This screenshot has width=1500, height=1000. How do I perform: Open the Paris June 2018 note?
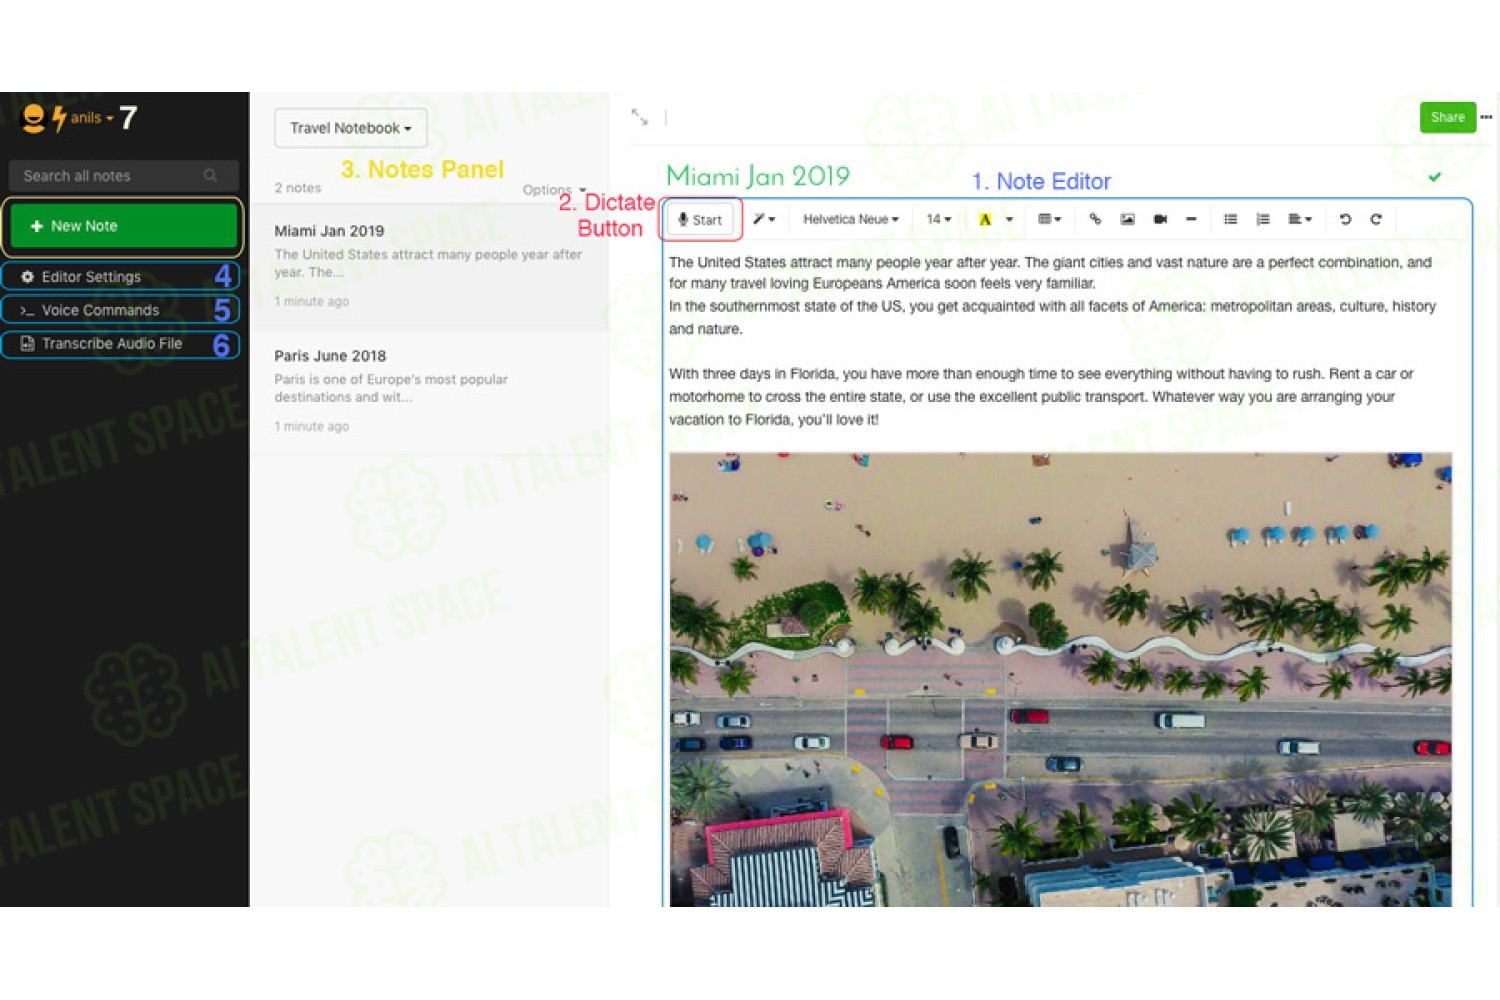pos(429,391)
